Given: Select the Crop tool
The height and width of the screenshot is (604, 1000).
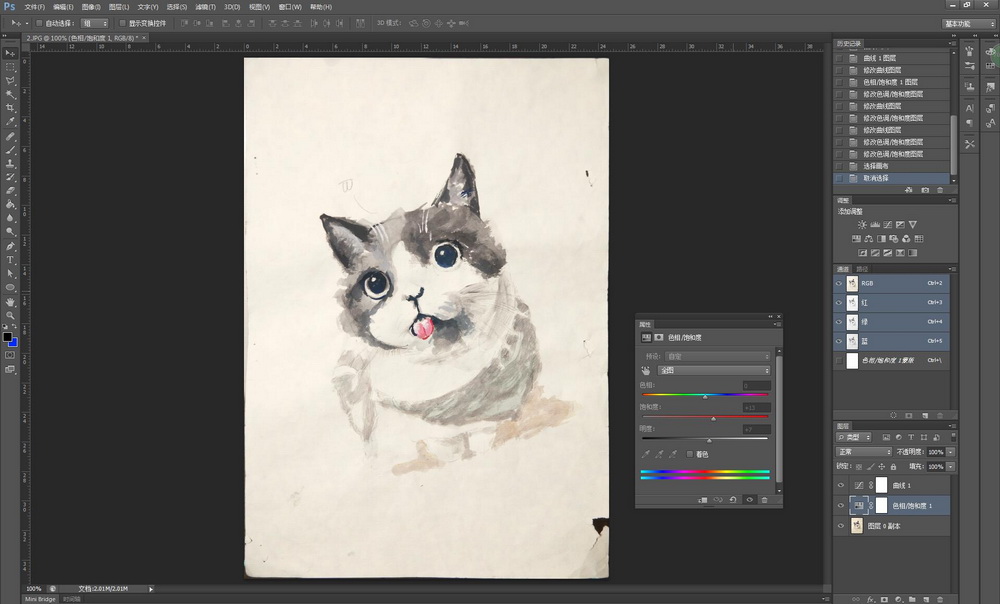Looking at the screenshot, I should 10,108.
